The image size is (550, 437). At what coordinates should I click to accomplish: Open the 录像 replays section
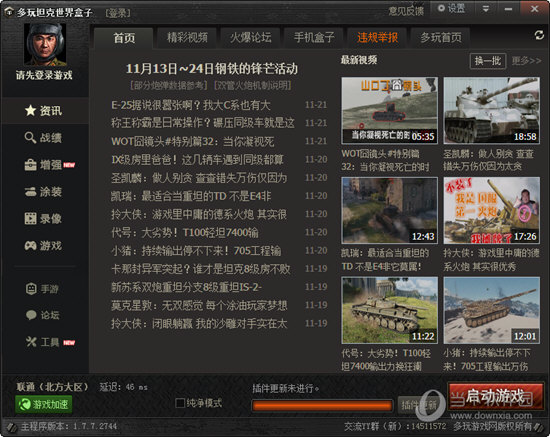(x=44, y=218)
